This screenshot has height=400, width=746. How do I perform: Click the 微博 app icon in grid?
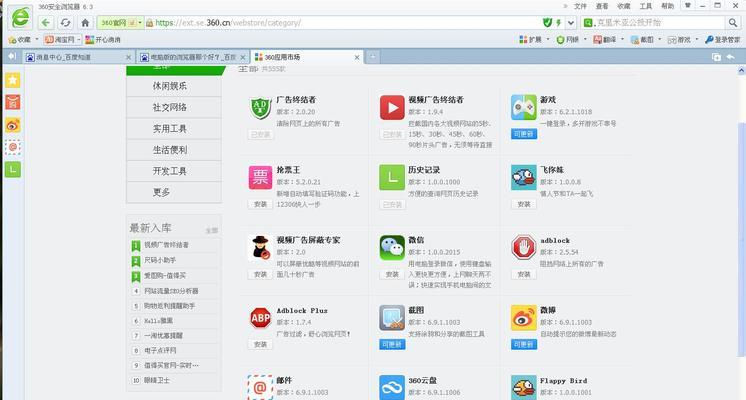point(523,318)
